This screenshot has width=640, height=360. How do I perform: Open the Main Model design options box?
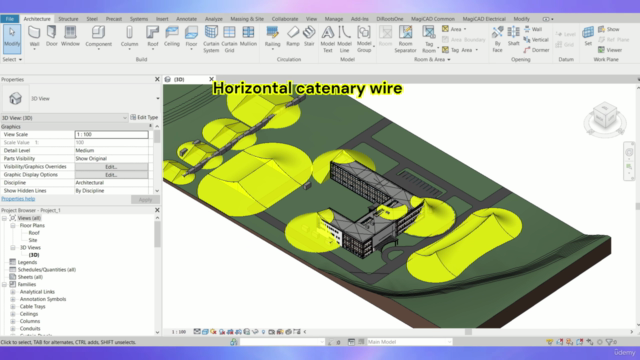(x=409, y=342)
